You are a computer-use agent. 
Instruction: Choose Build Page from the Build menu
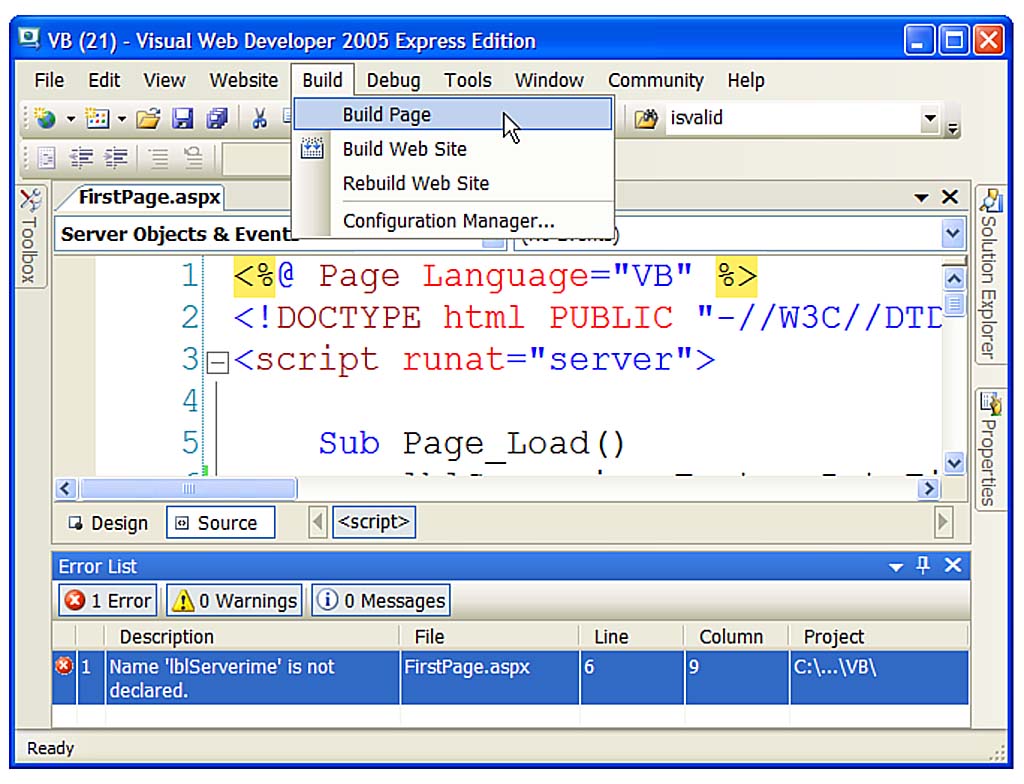pos(453,115)
